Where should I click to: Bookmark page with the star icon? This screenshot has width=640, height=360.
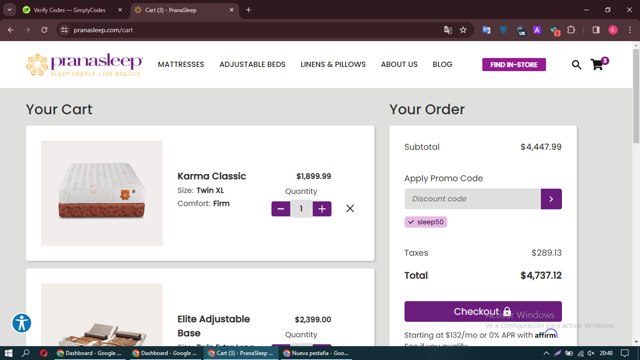pos(463,30)
